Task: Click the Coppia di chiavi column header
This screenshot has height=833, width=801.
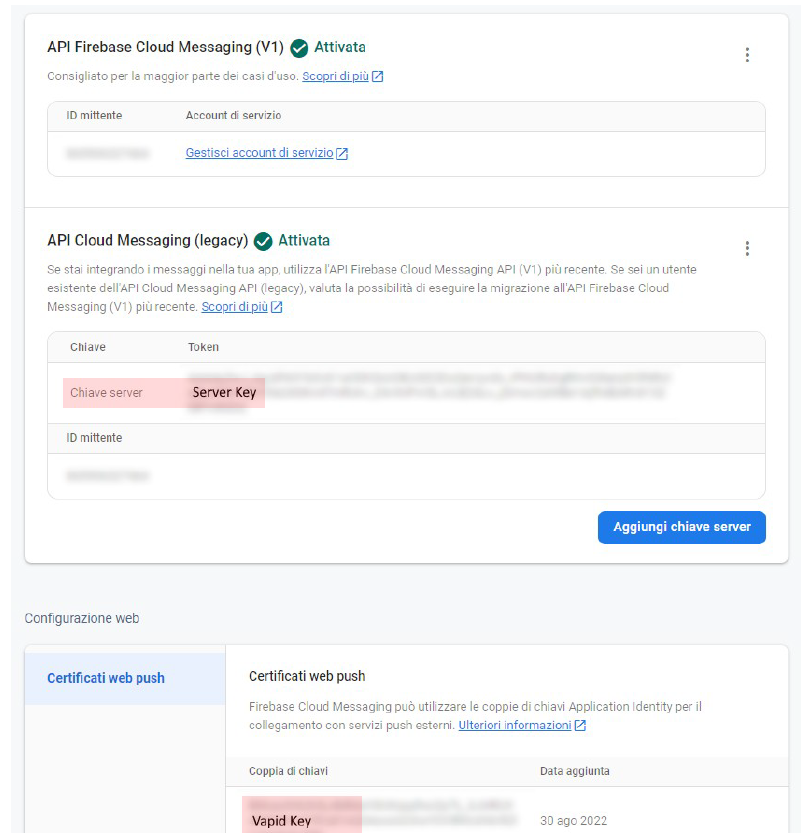Action: pyautogui.click(x=288, y=771)
